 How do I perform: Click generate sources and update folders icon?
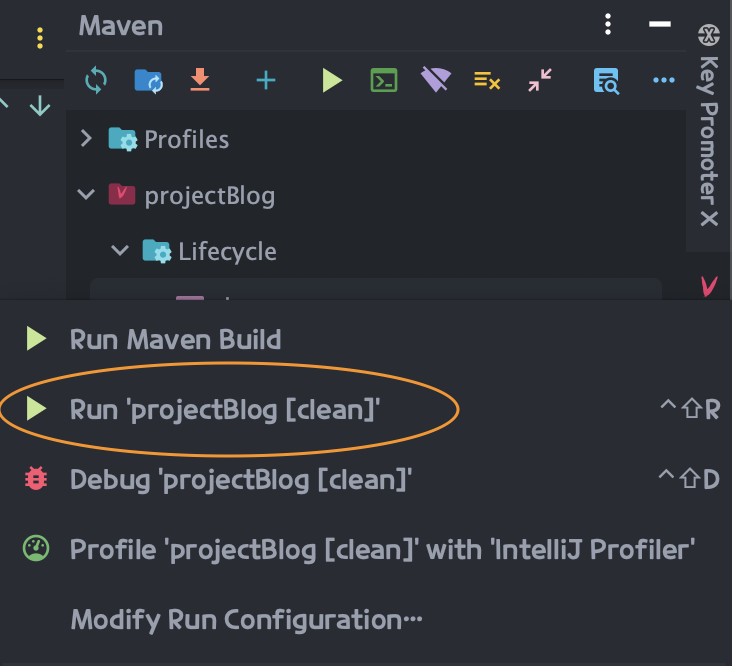point(148,81)
